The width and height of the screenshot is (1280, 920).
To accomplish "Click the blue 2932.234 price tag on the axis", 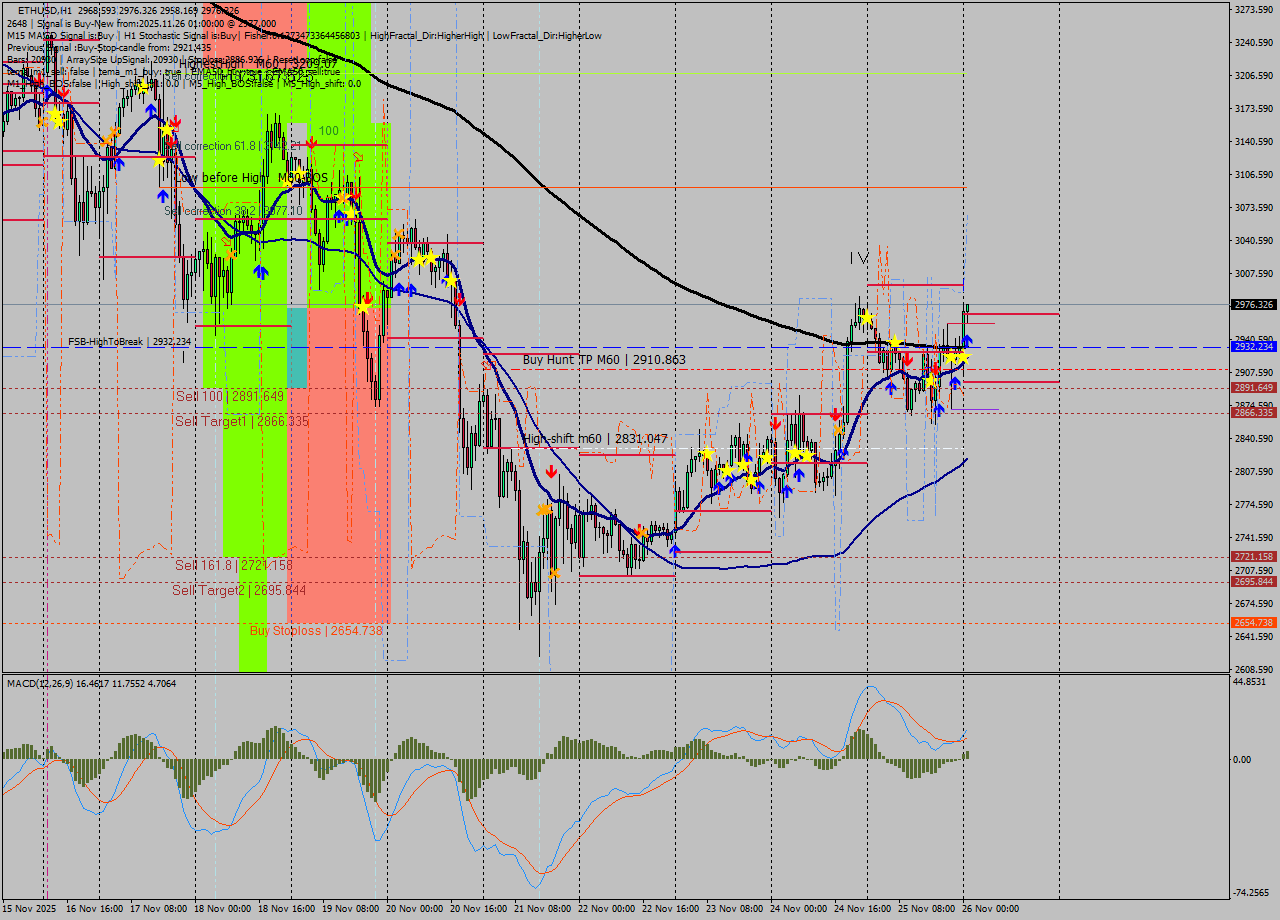I will click(1253, 345).
